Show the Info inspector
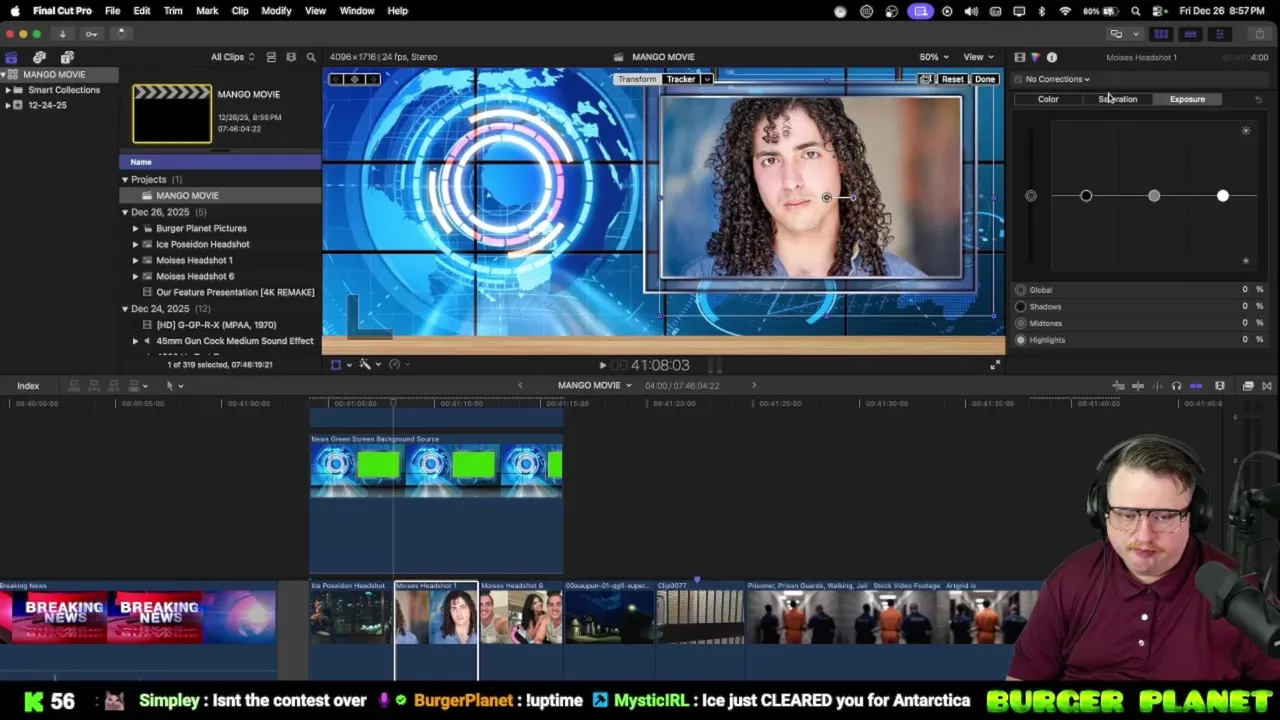The image size is (1280, 720). click(1052, 58)
